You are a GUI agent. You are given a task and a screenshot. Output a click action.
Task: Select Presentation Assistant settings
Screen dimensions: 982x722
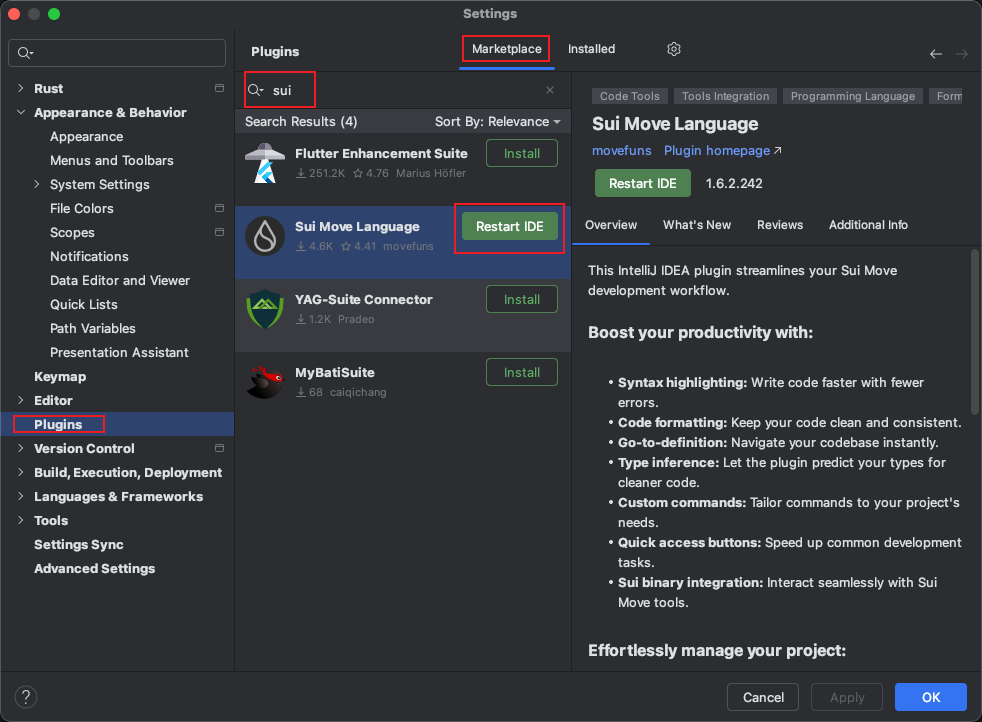click(x=119, y=352)
